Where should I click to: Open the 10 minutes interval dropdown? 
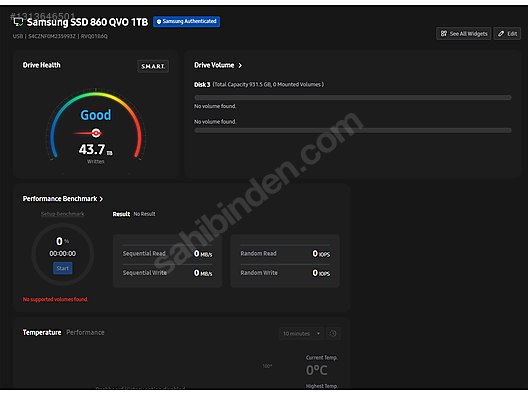pos(301,333)
